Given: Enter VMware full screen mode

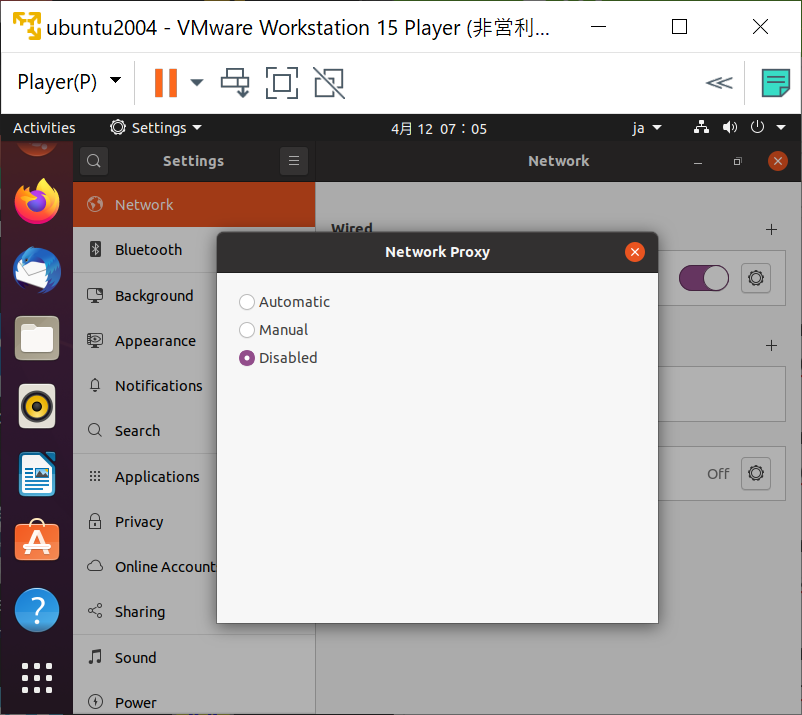Looking at the screenshot, I should tap(282, 82).
